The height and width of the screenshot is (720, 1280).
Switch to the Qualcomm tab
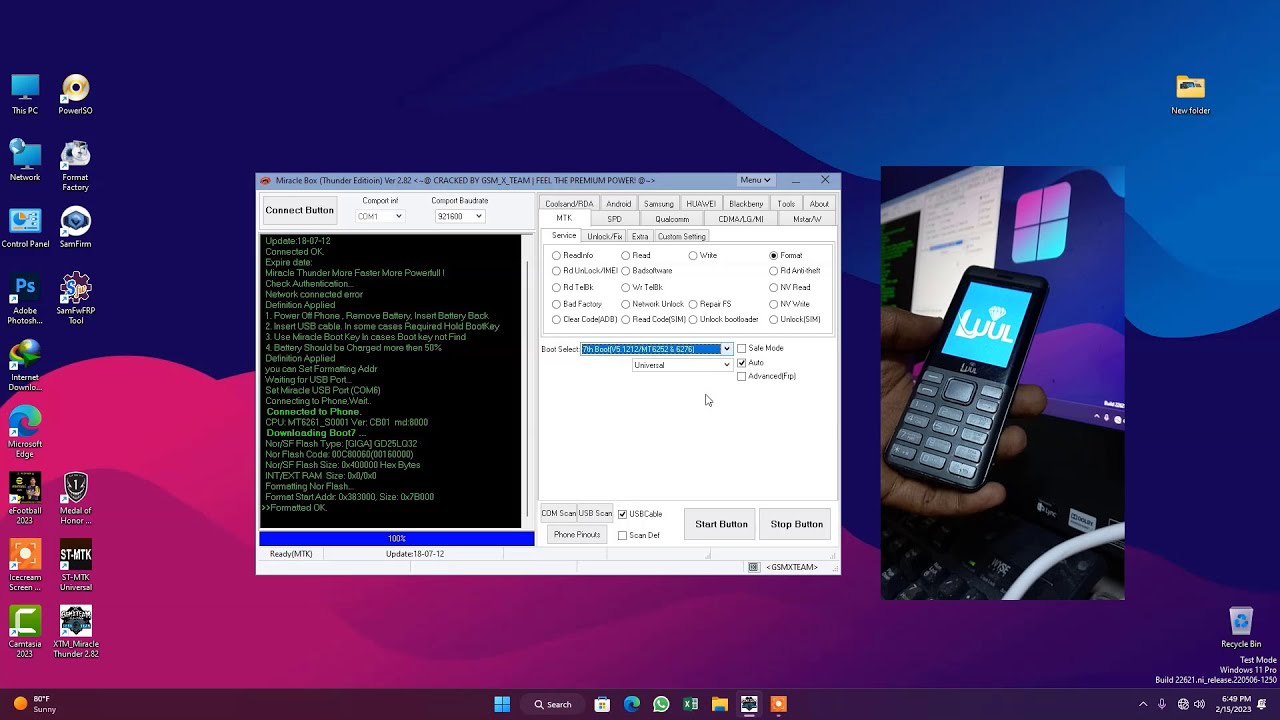[672, 219]
